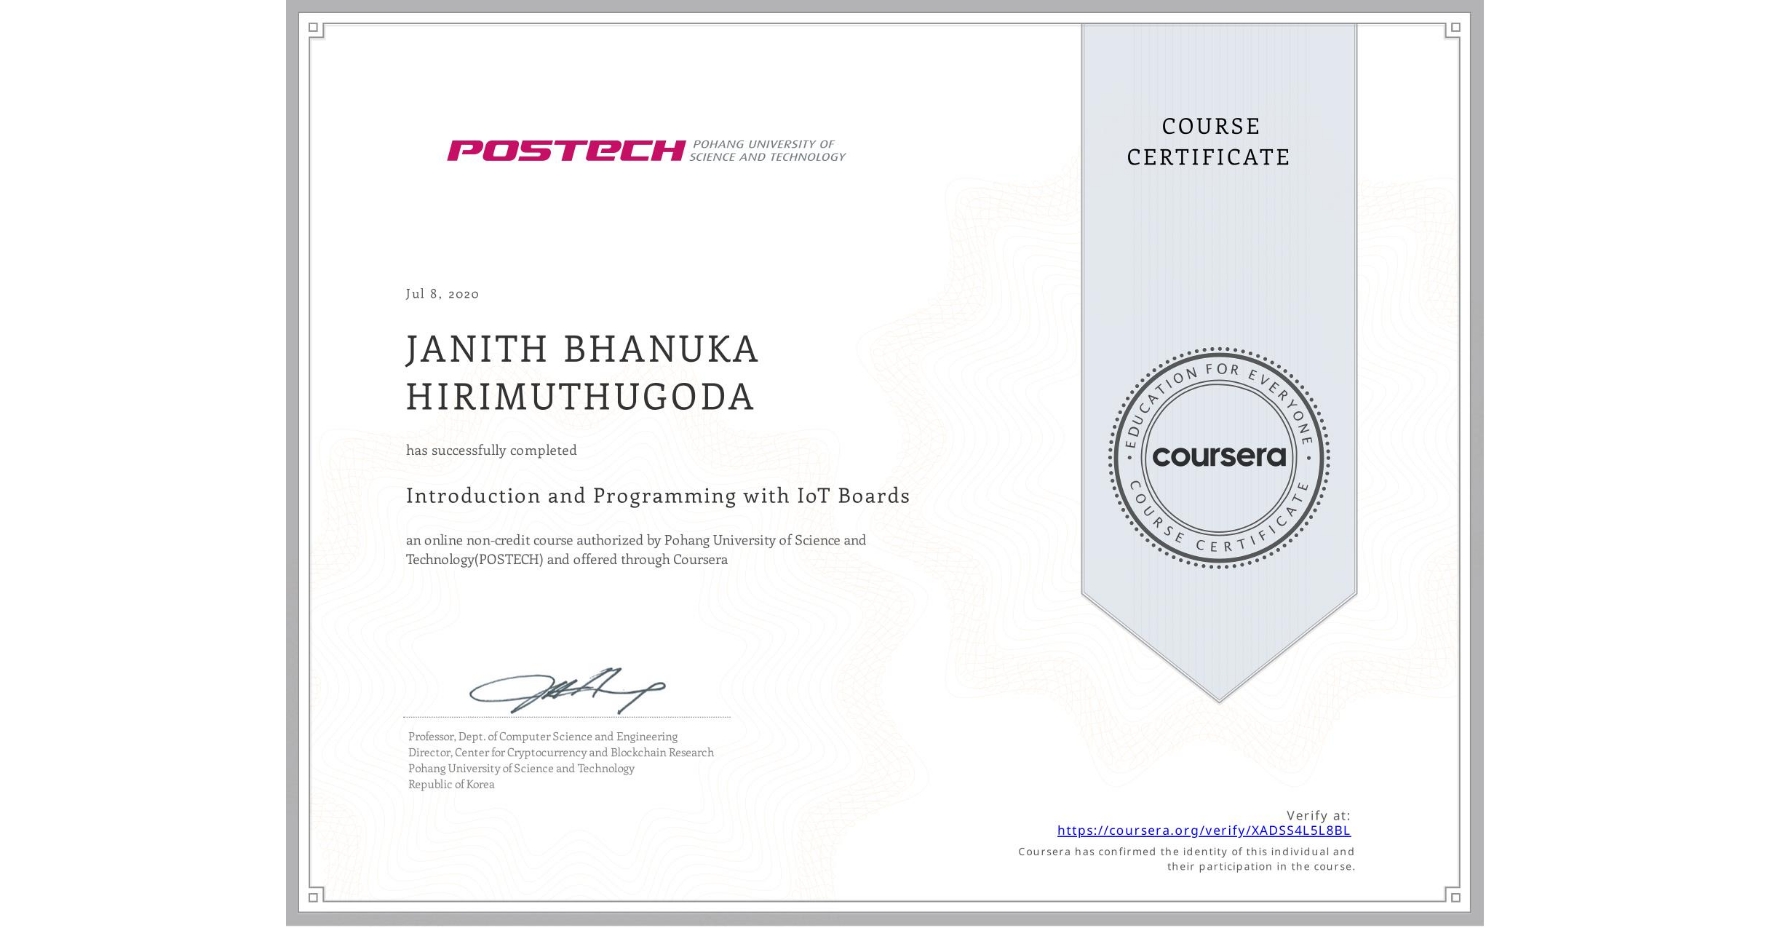
Task: Select the 'has successfully completed' text
Action: pos(491,451)
